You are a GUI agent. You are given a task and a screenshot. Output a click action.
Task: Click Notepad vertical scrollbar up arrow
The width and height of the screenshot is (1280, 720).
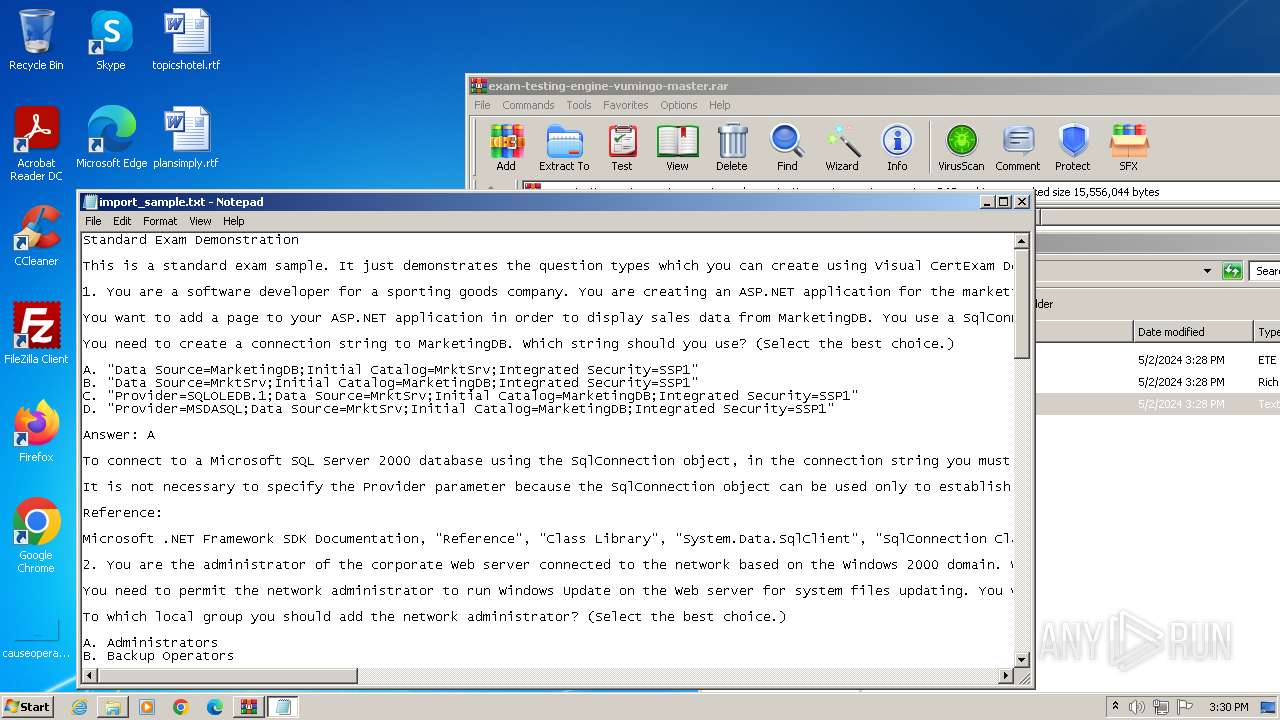coord(1022,241)
